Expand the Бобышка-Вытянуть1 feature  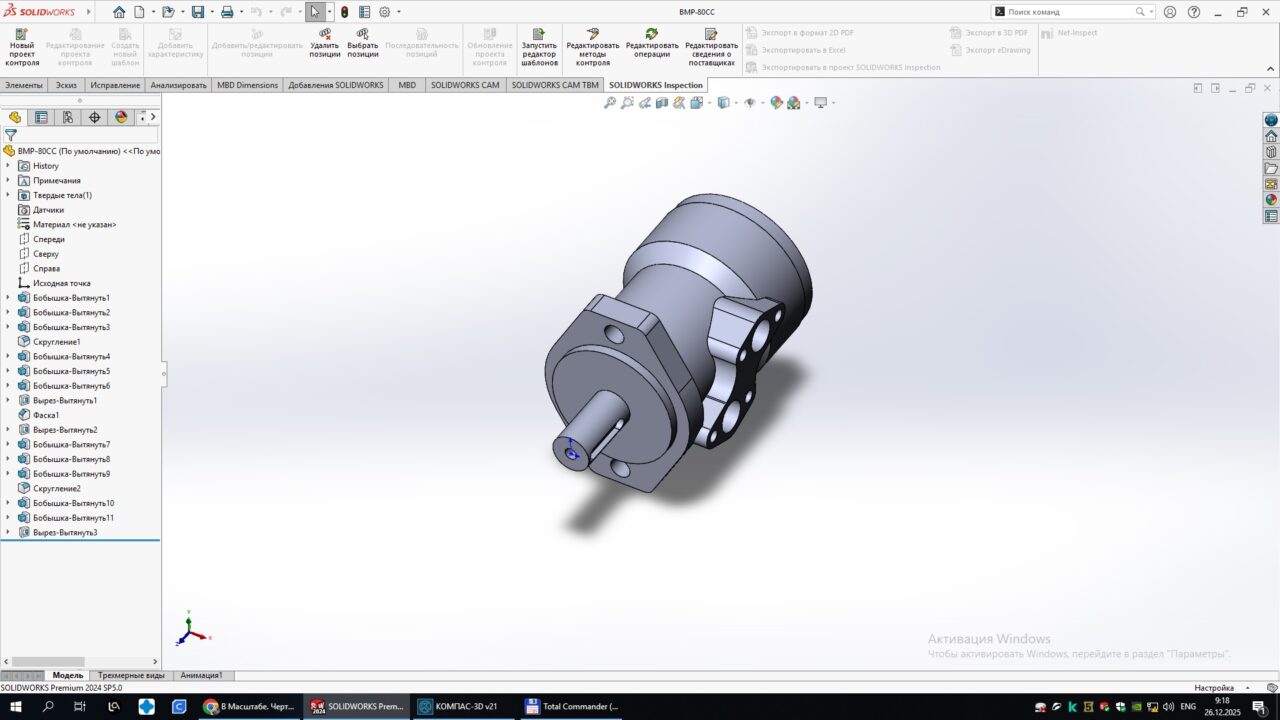click(8, 298)
